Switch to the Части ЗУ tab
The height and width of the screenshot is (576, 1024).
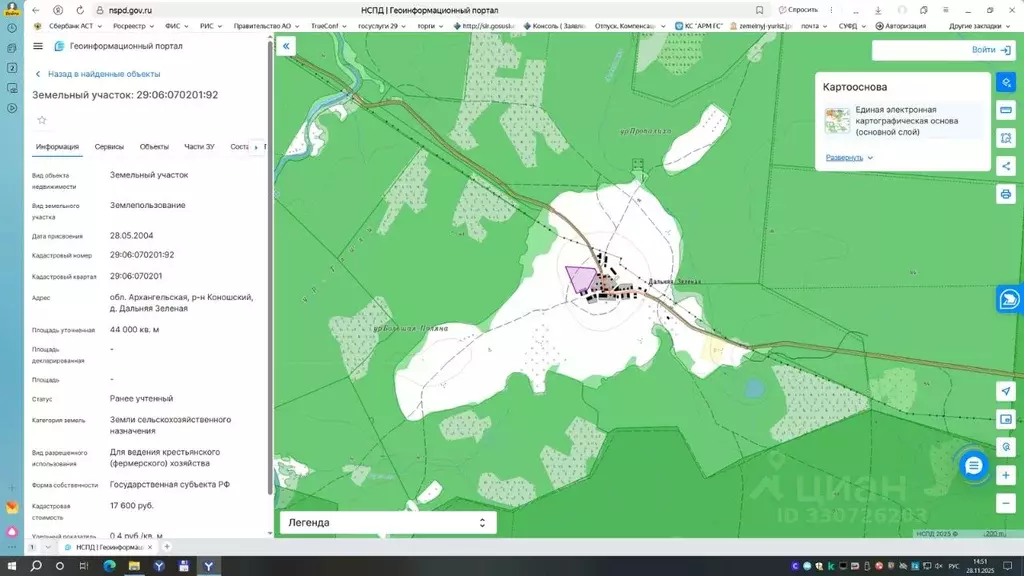199,147
